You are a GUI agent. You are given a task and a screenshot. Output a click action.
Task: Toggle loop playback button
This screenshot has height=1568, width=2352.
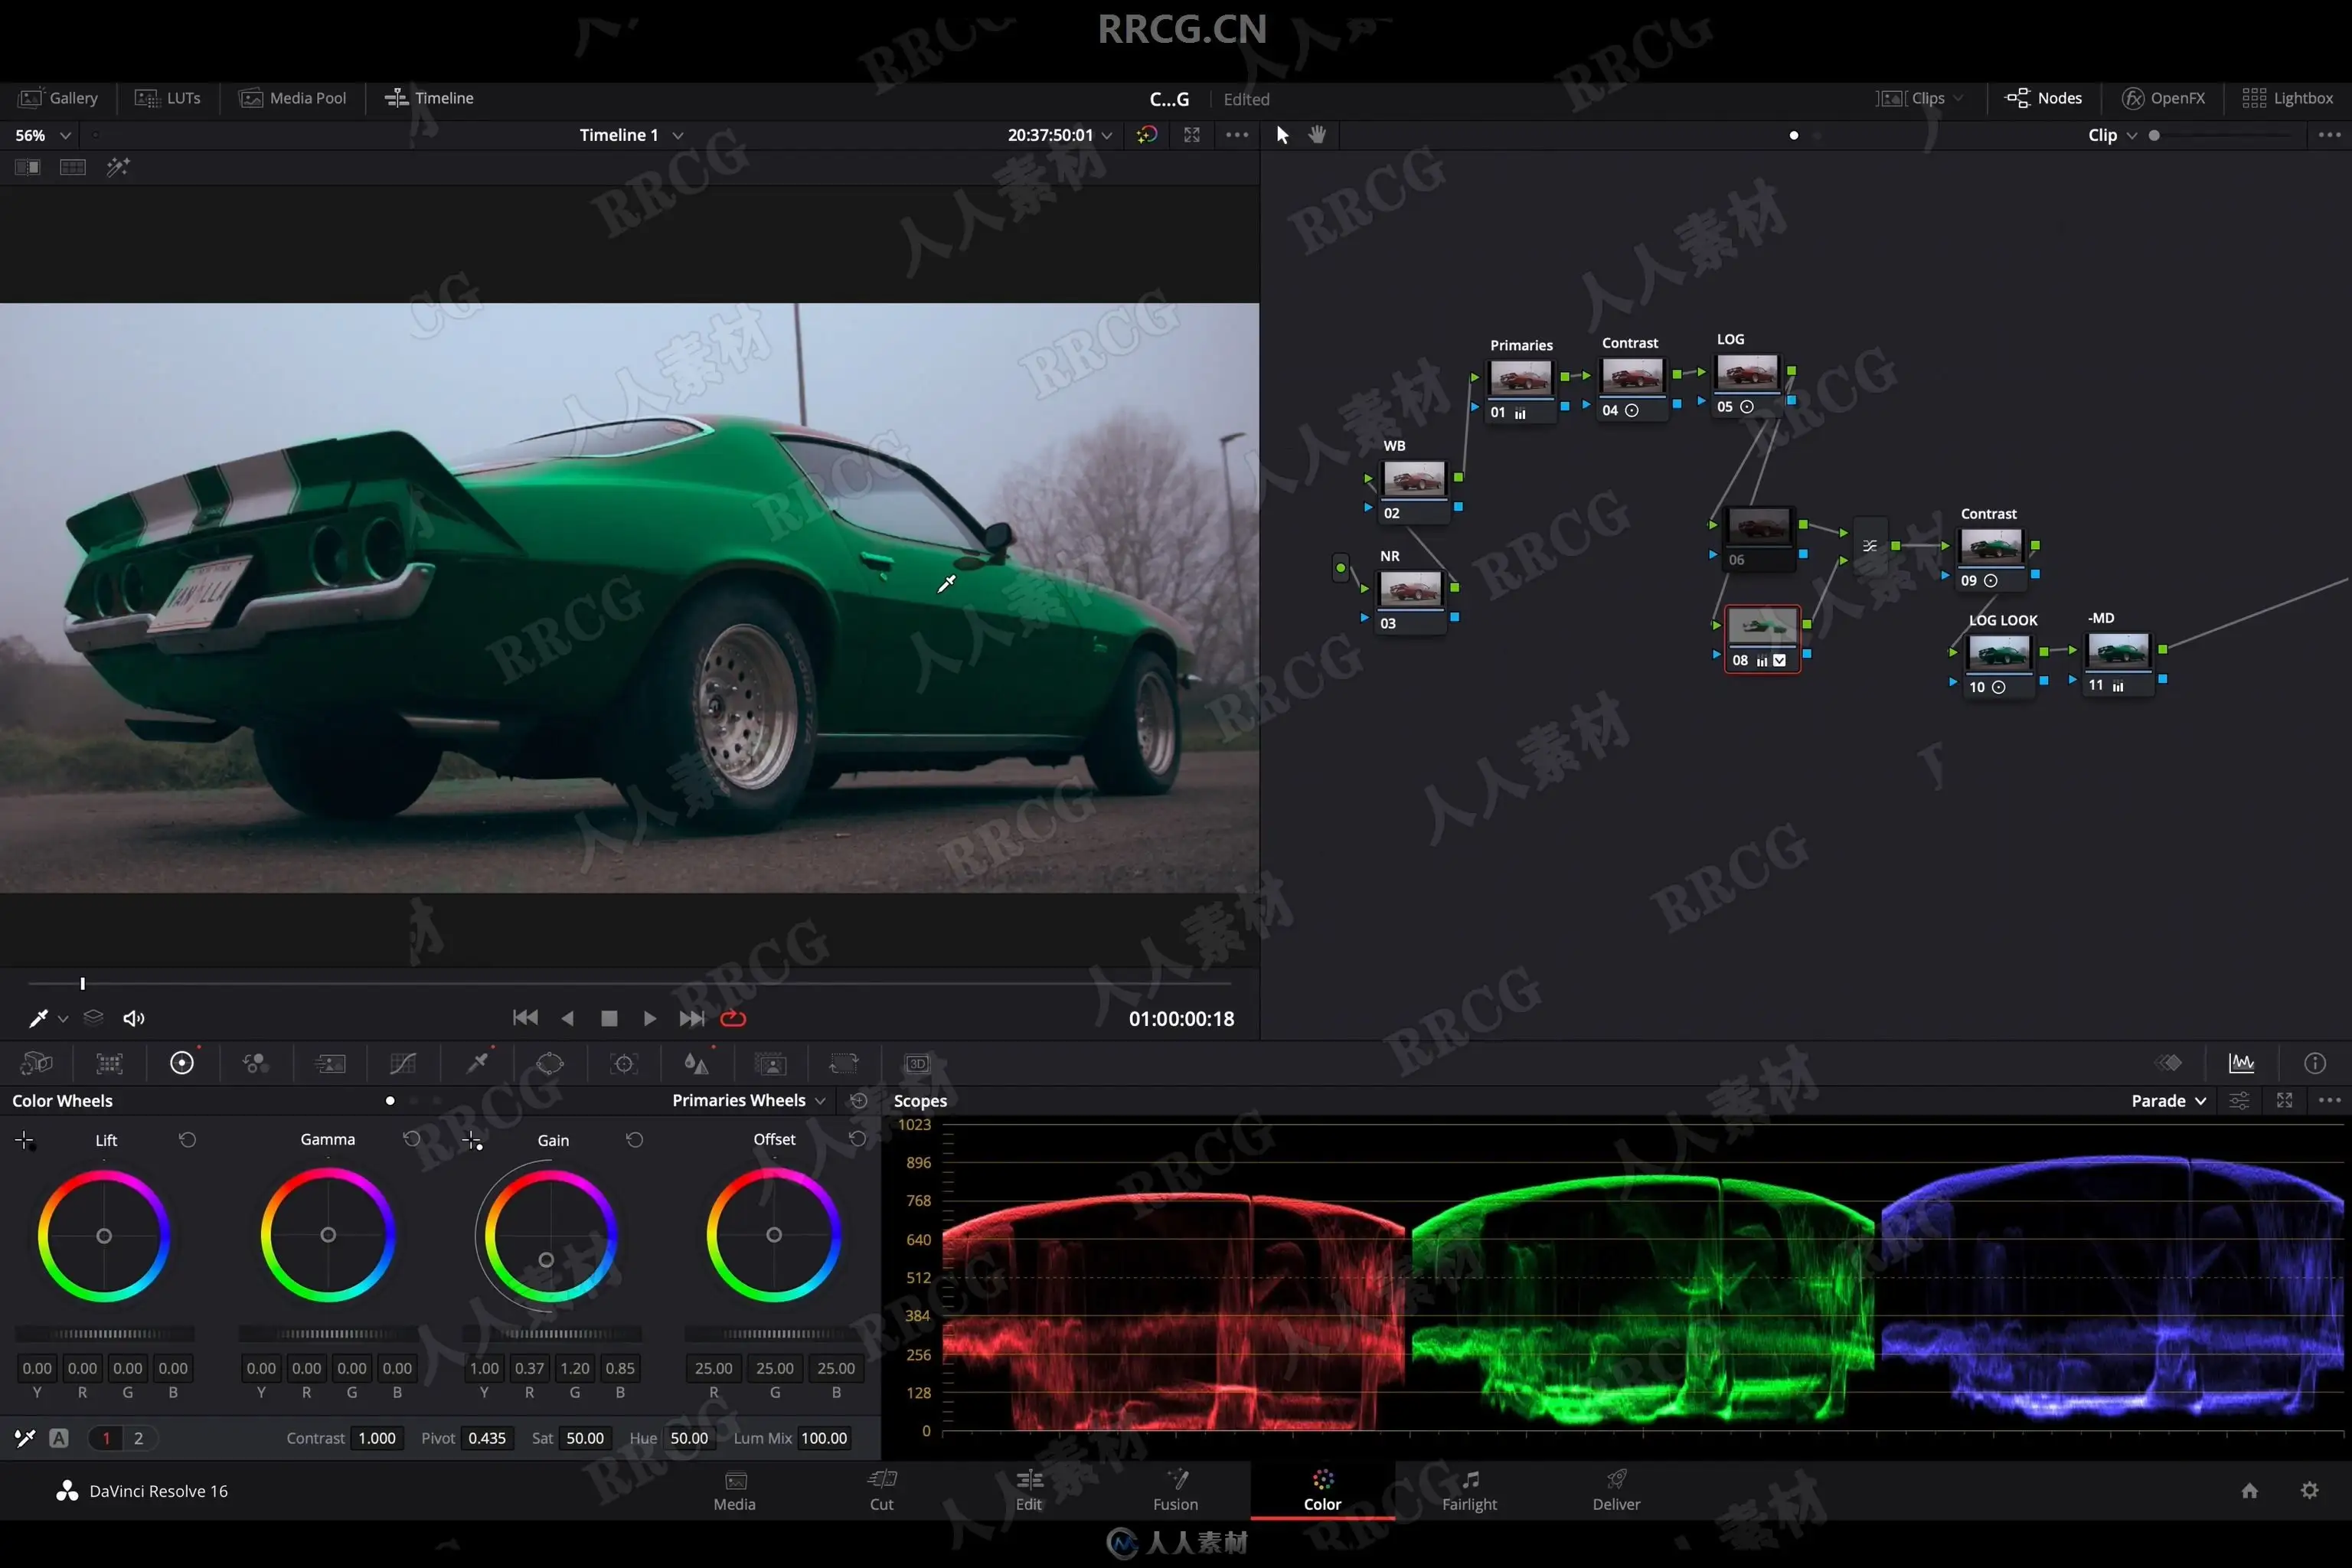coord(733,1018)
